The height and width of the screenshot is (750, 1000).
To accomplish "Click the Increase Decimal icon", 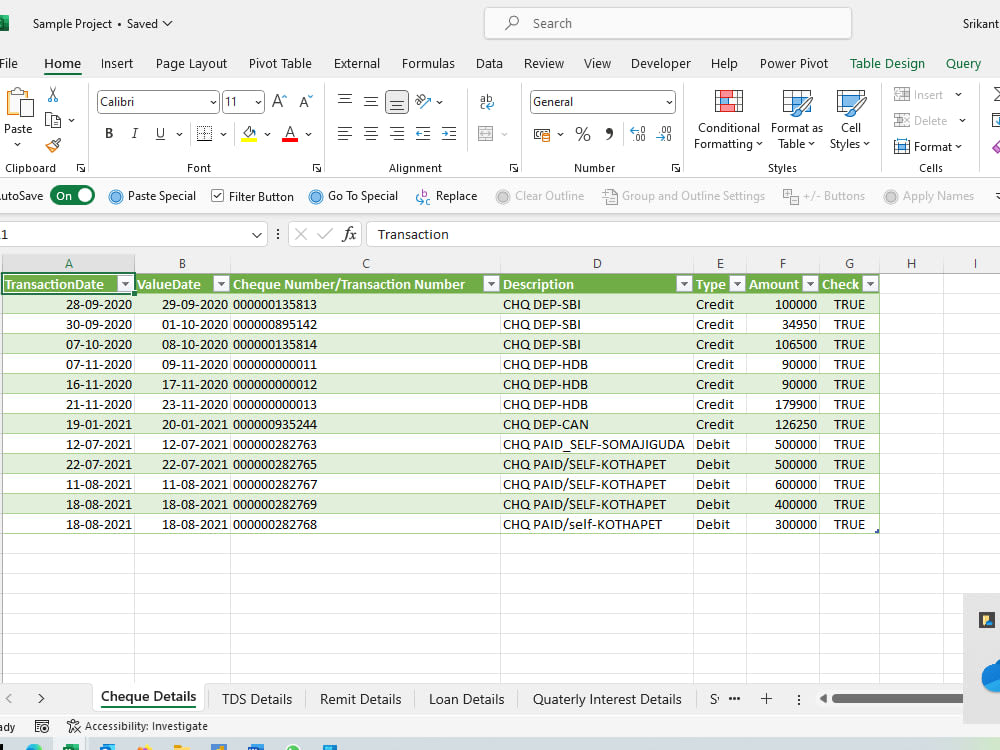I will tap(637, 134).
